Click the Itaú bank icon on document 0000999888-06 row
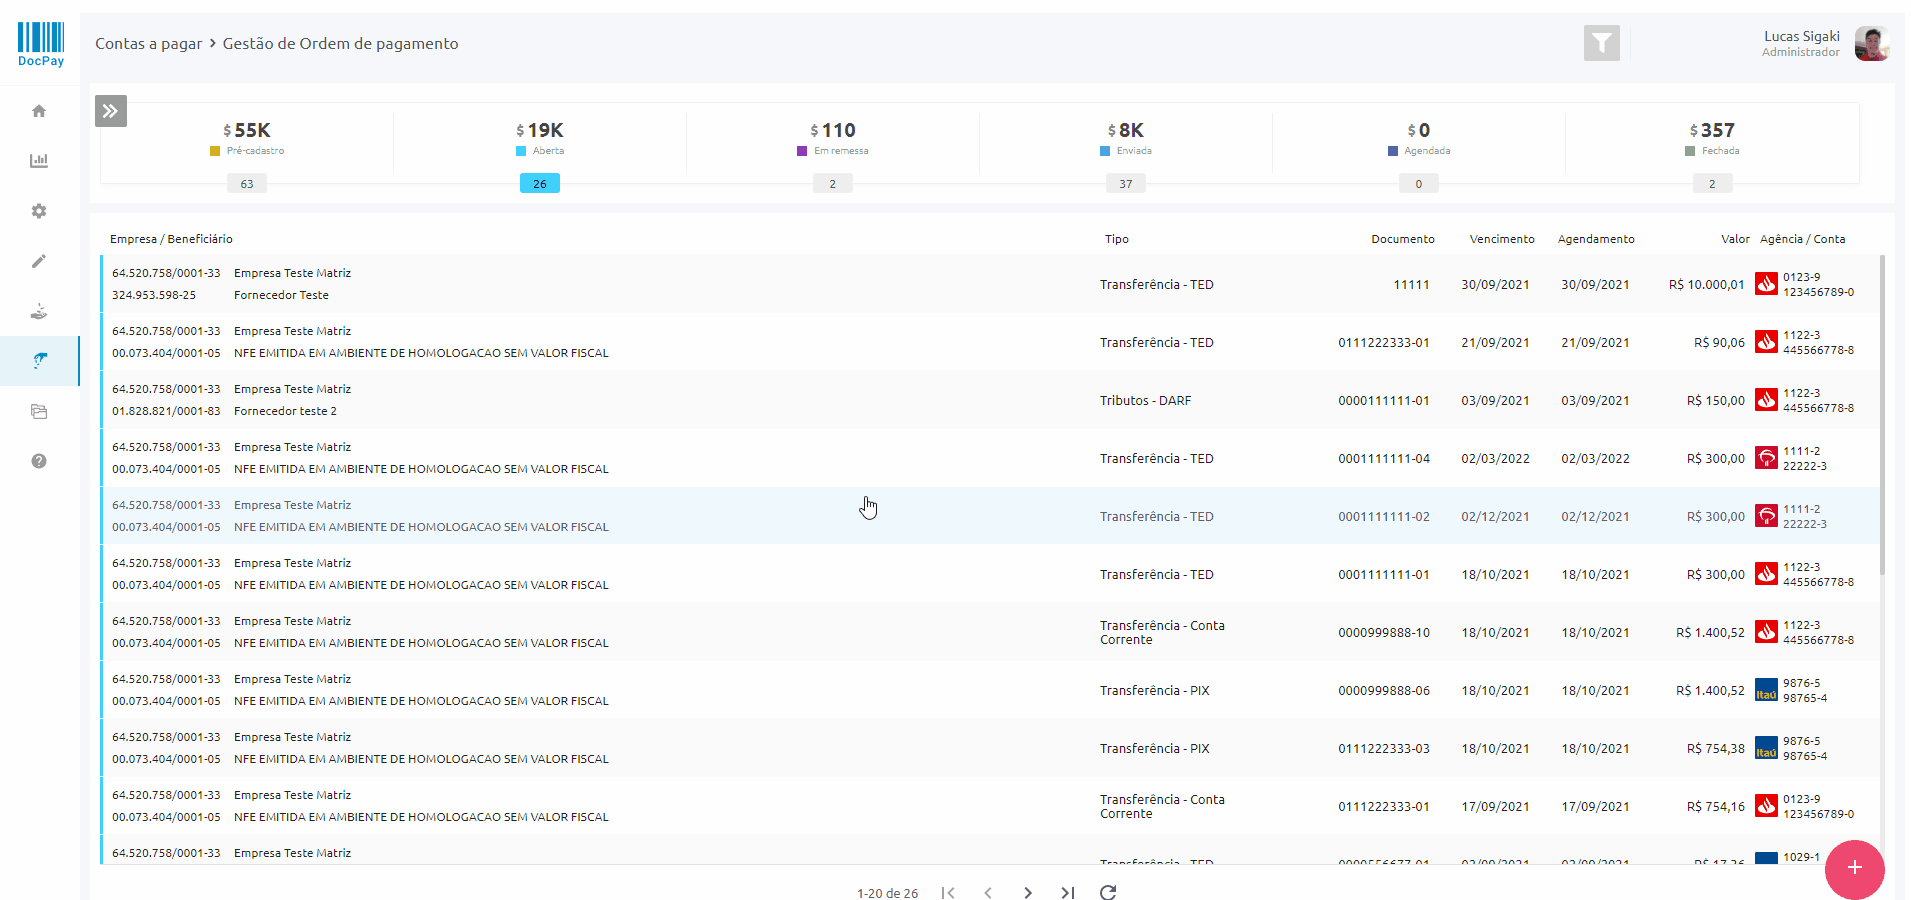This screenshot has width=1911, height=900. click(1766, 690)
